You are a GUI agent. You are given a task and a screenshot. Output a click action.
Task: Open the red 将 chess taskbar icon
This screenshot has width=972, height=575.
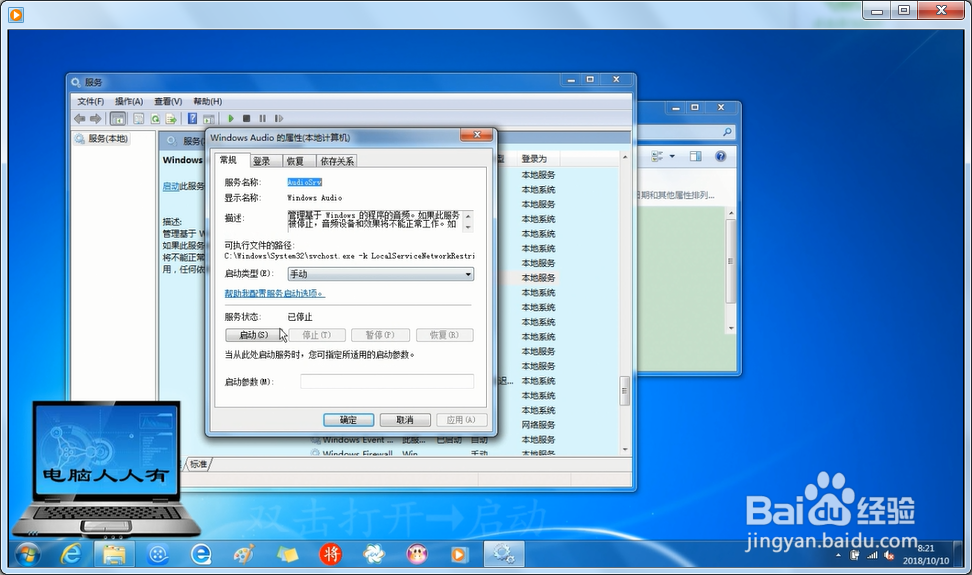click(x=331, y=554)
